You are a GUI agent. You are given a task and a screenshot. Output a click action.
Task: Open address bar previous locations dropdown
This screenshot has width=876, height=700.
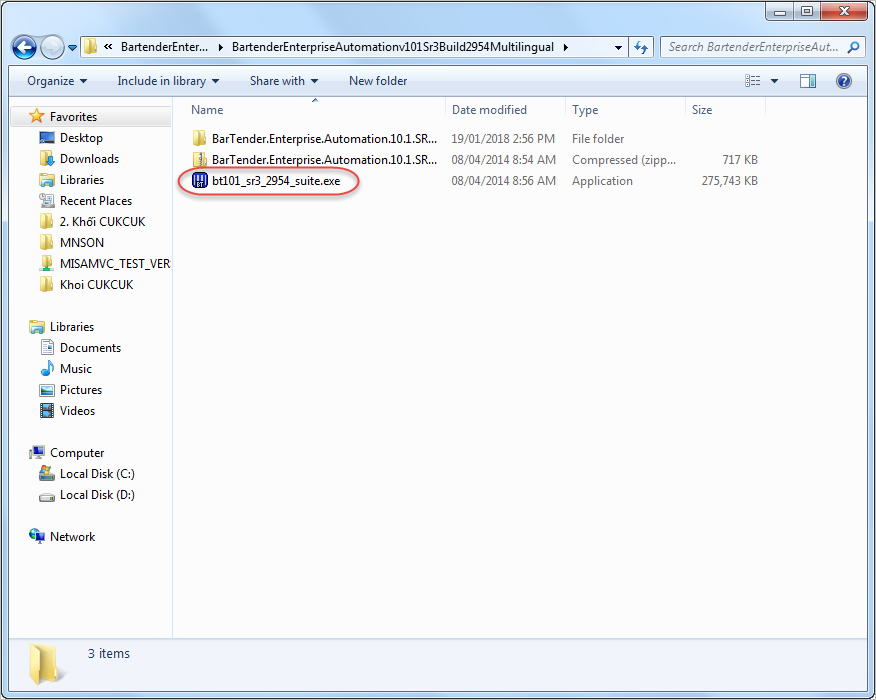618,47
